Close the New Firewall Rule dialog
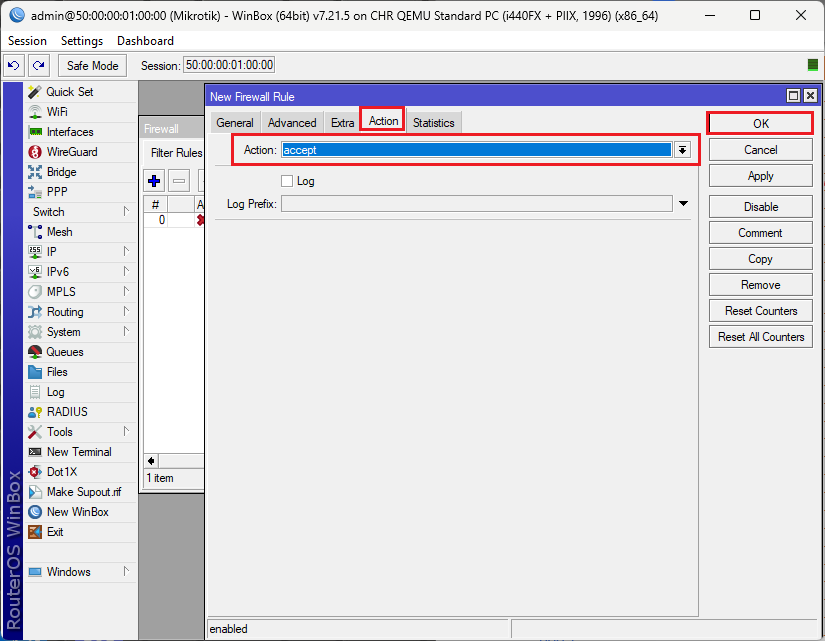This screenshot has width=825, height=641. tap(811, 96)
